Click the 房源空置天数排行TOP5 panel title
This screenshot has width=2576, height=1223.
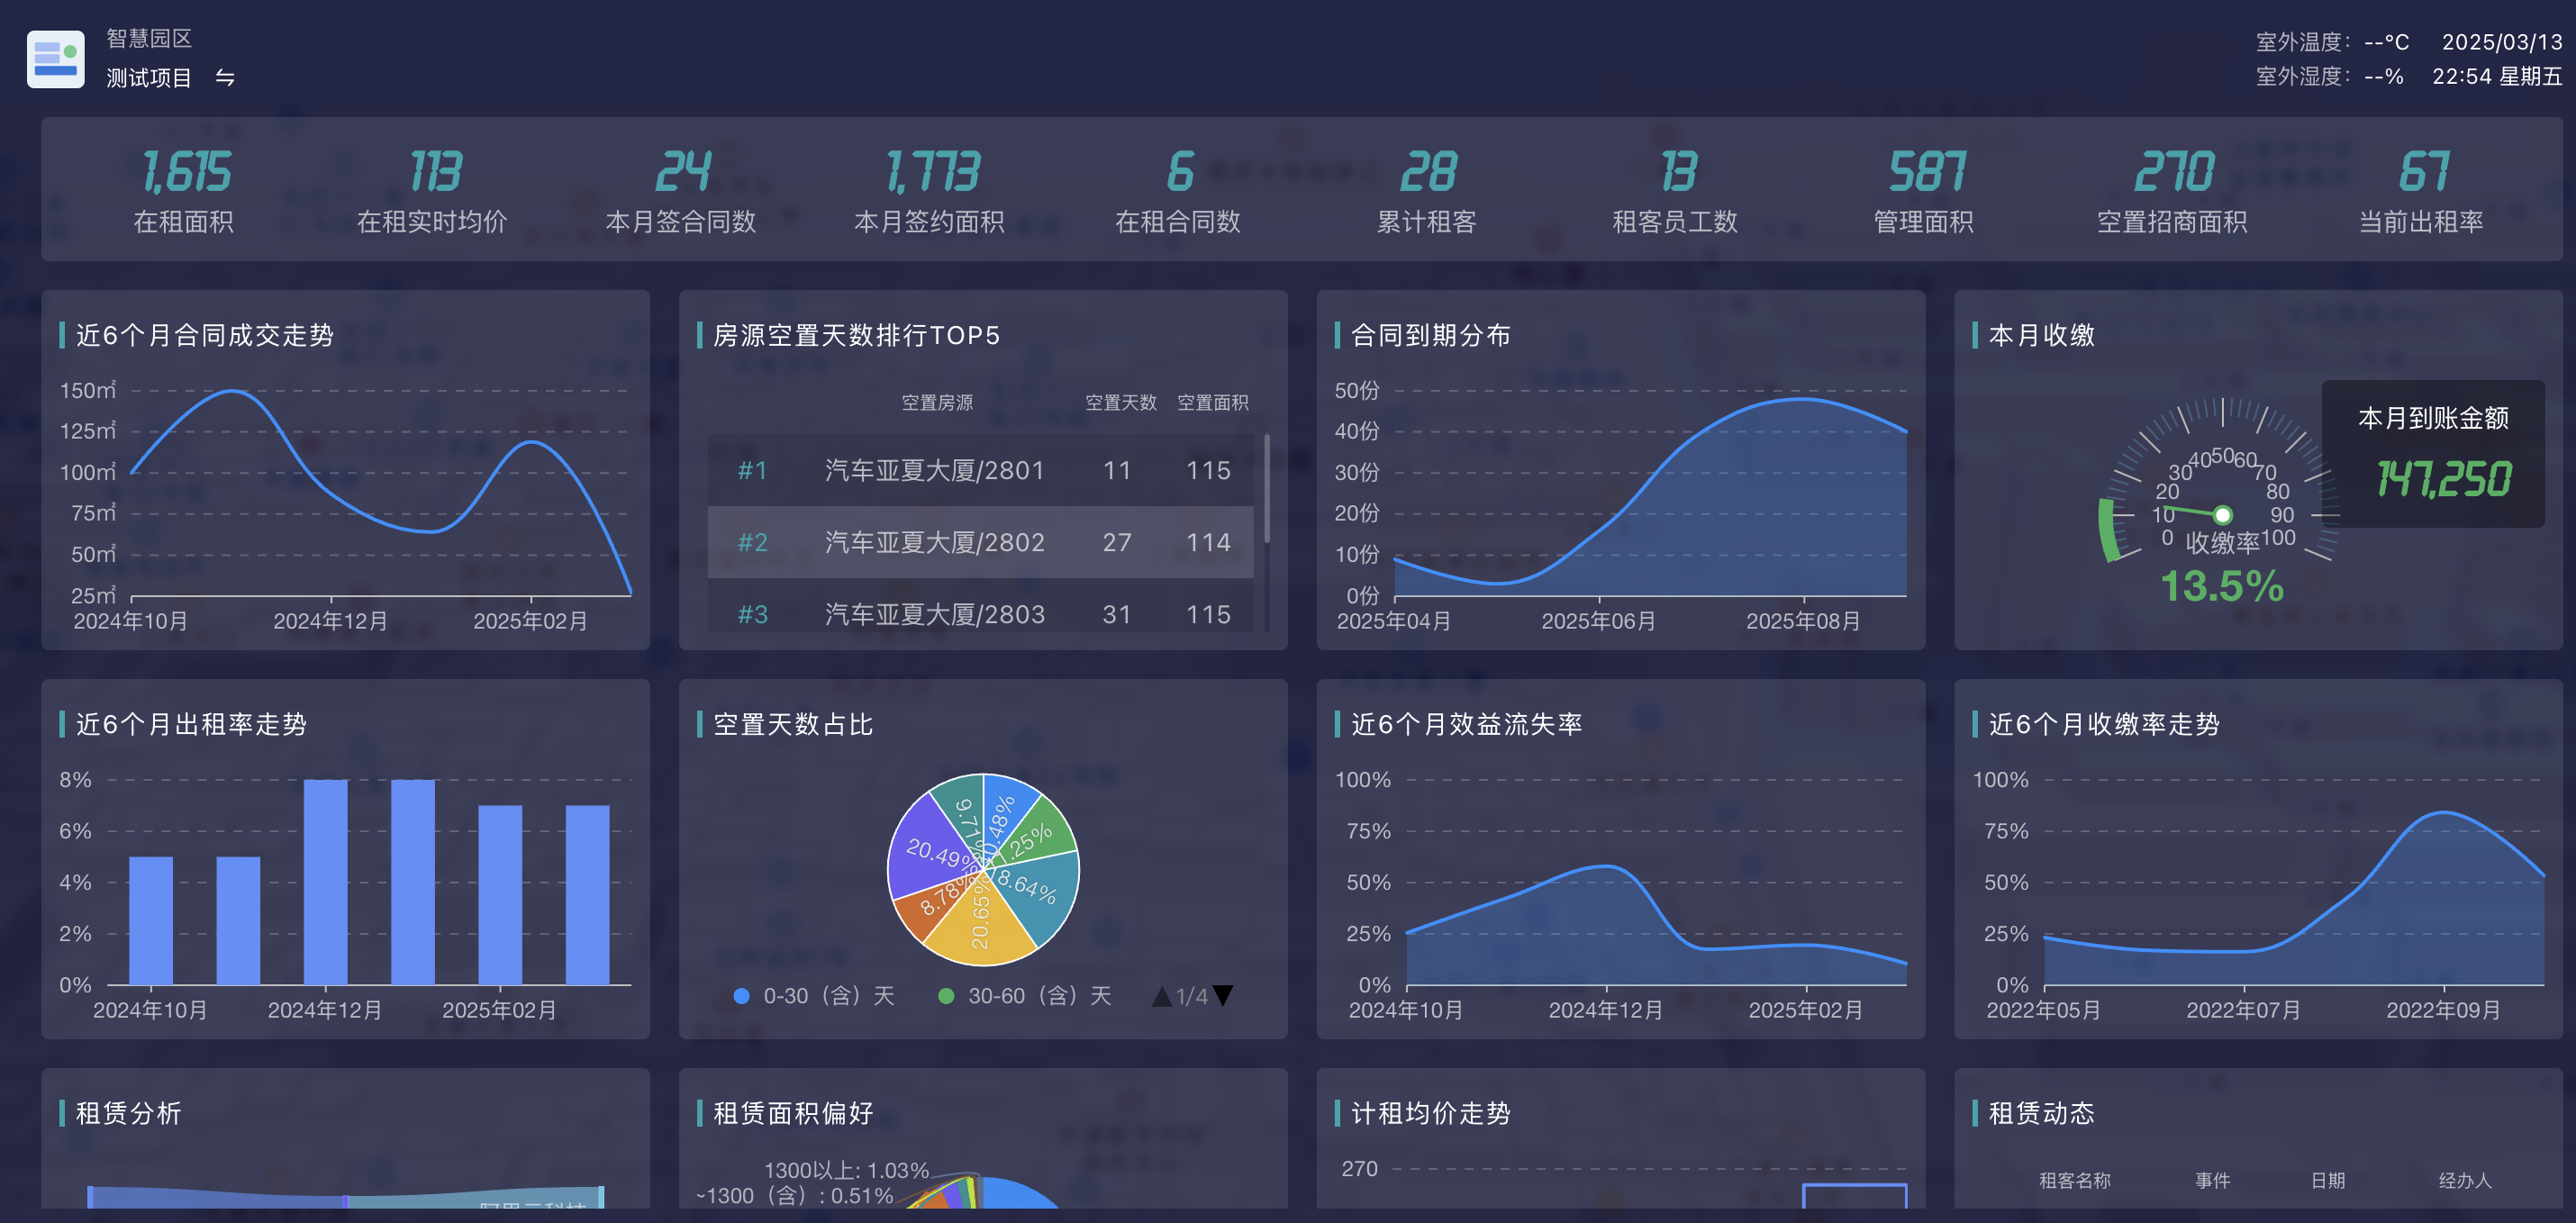pos(857,335)
